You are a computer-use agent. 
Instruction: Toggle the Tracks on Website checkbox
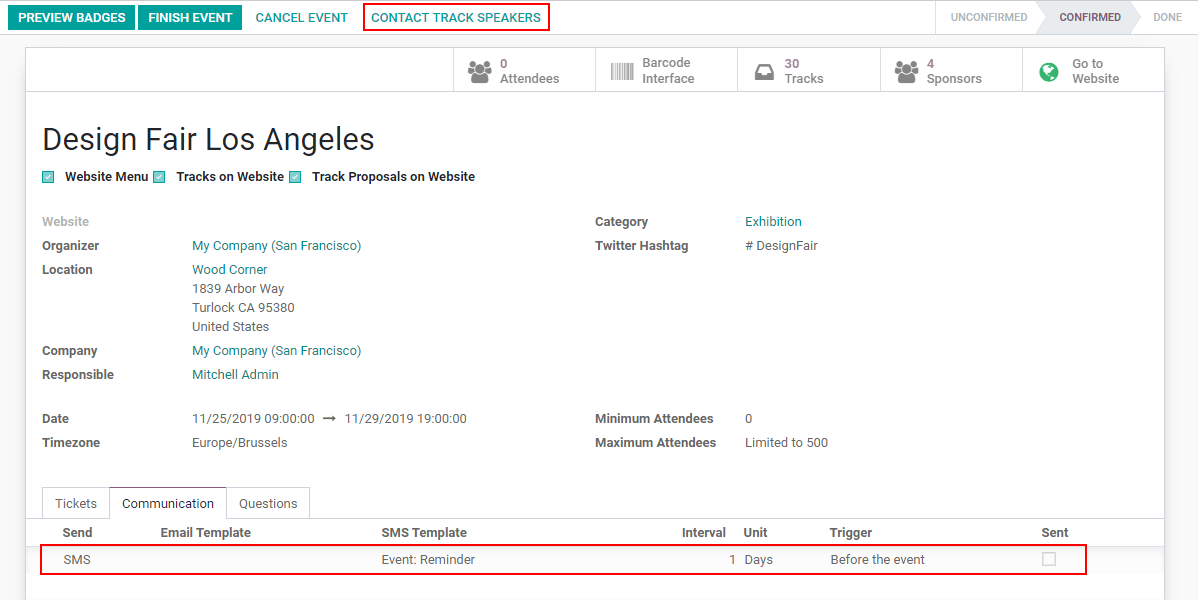pyautogui.click(x=159, y=178)
